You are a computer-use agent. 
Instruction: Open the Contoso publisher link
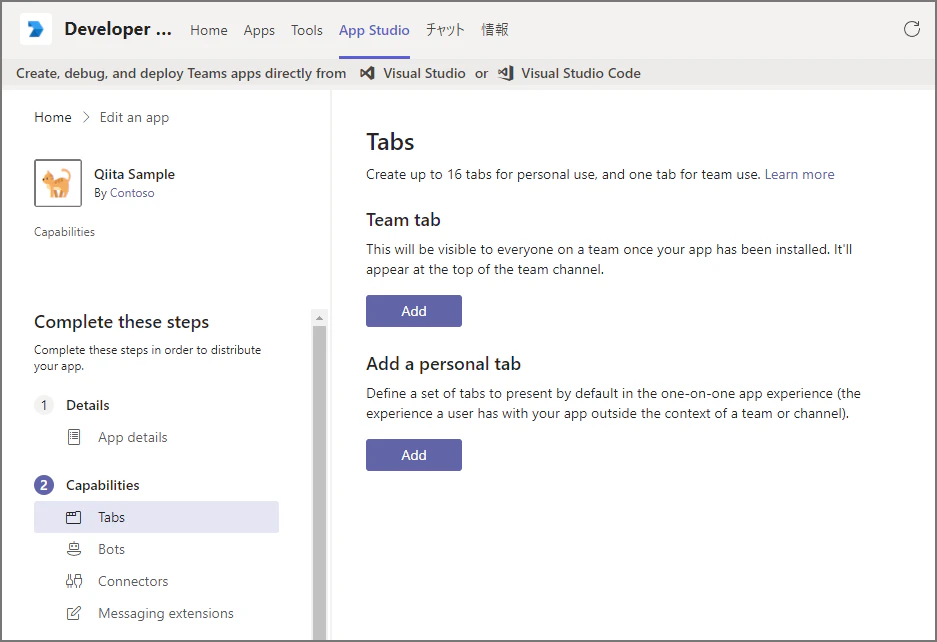pyautogui.click(x=132, y=193)
